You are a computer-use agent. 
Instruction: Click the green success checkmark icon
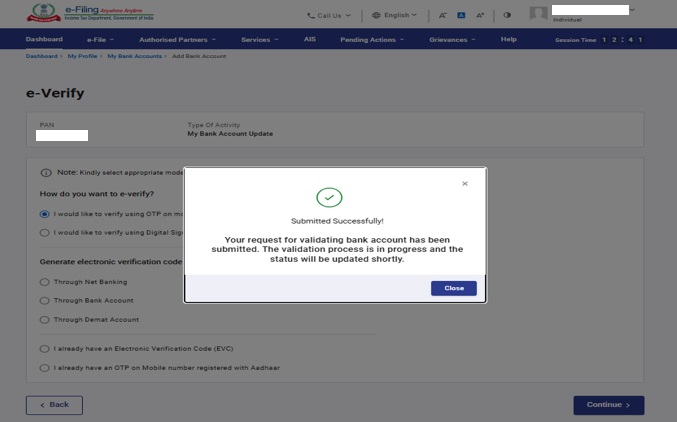click(x=329, y=198)
